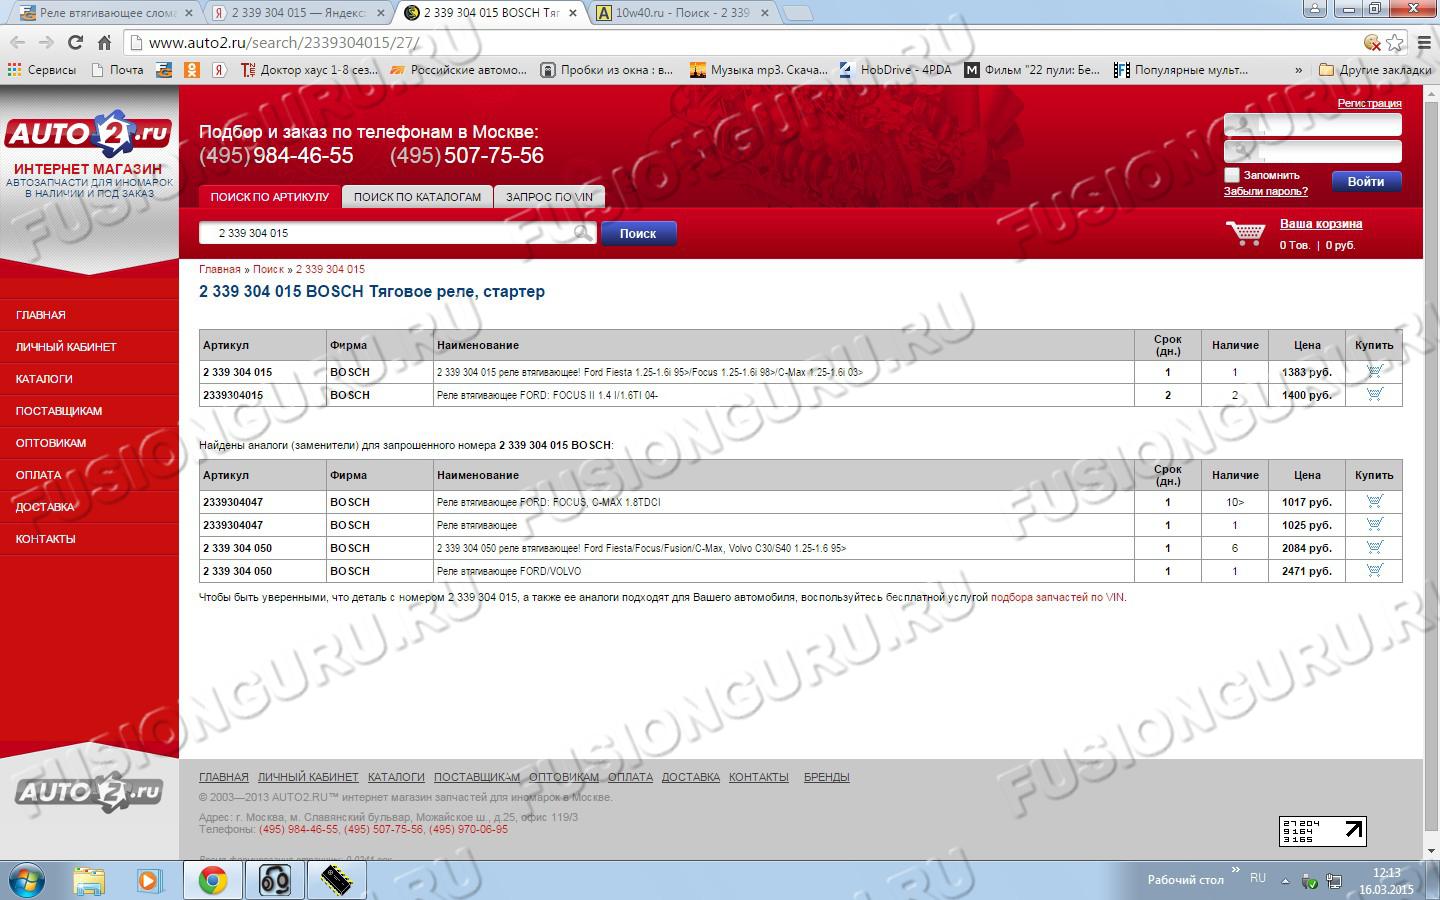
Task: Open Windows Start menu
Action: point(26,880)
